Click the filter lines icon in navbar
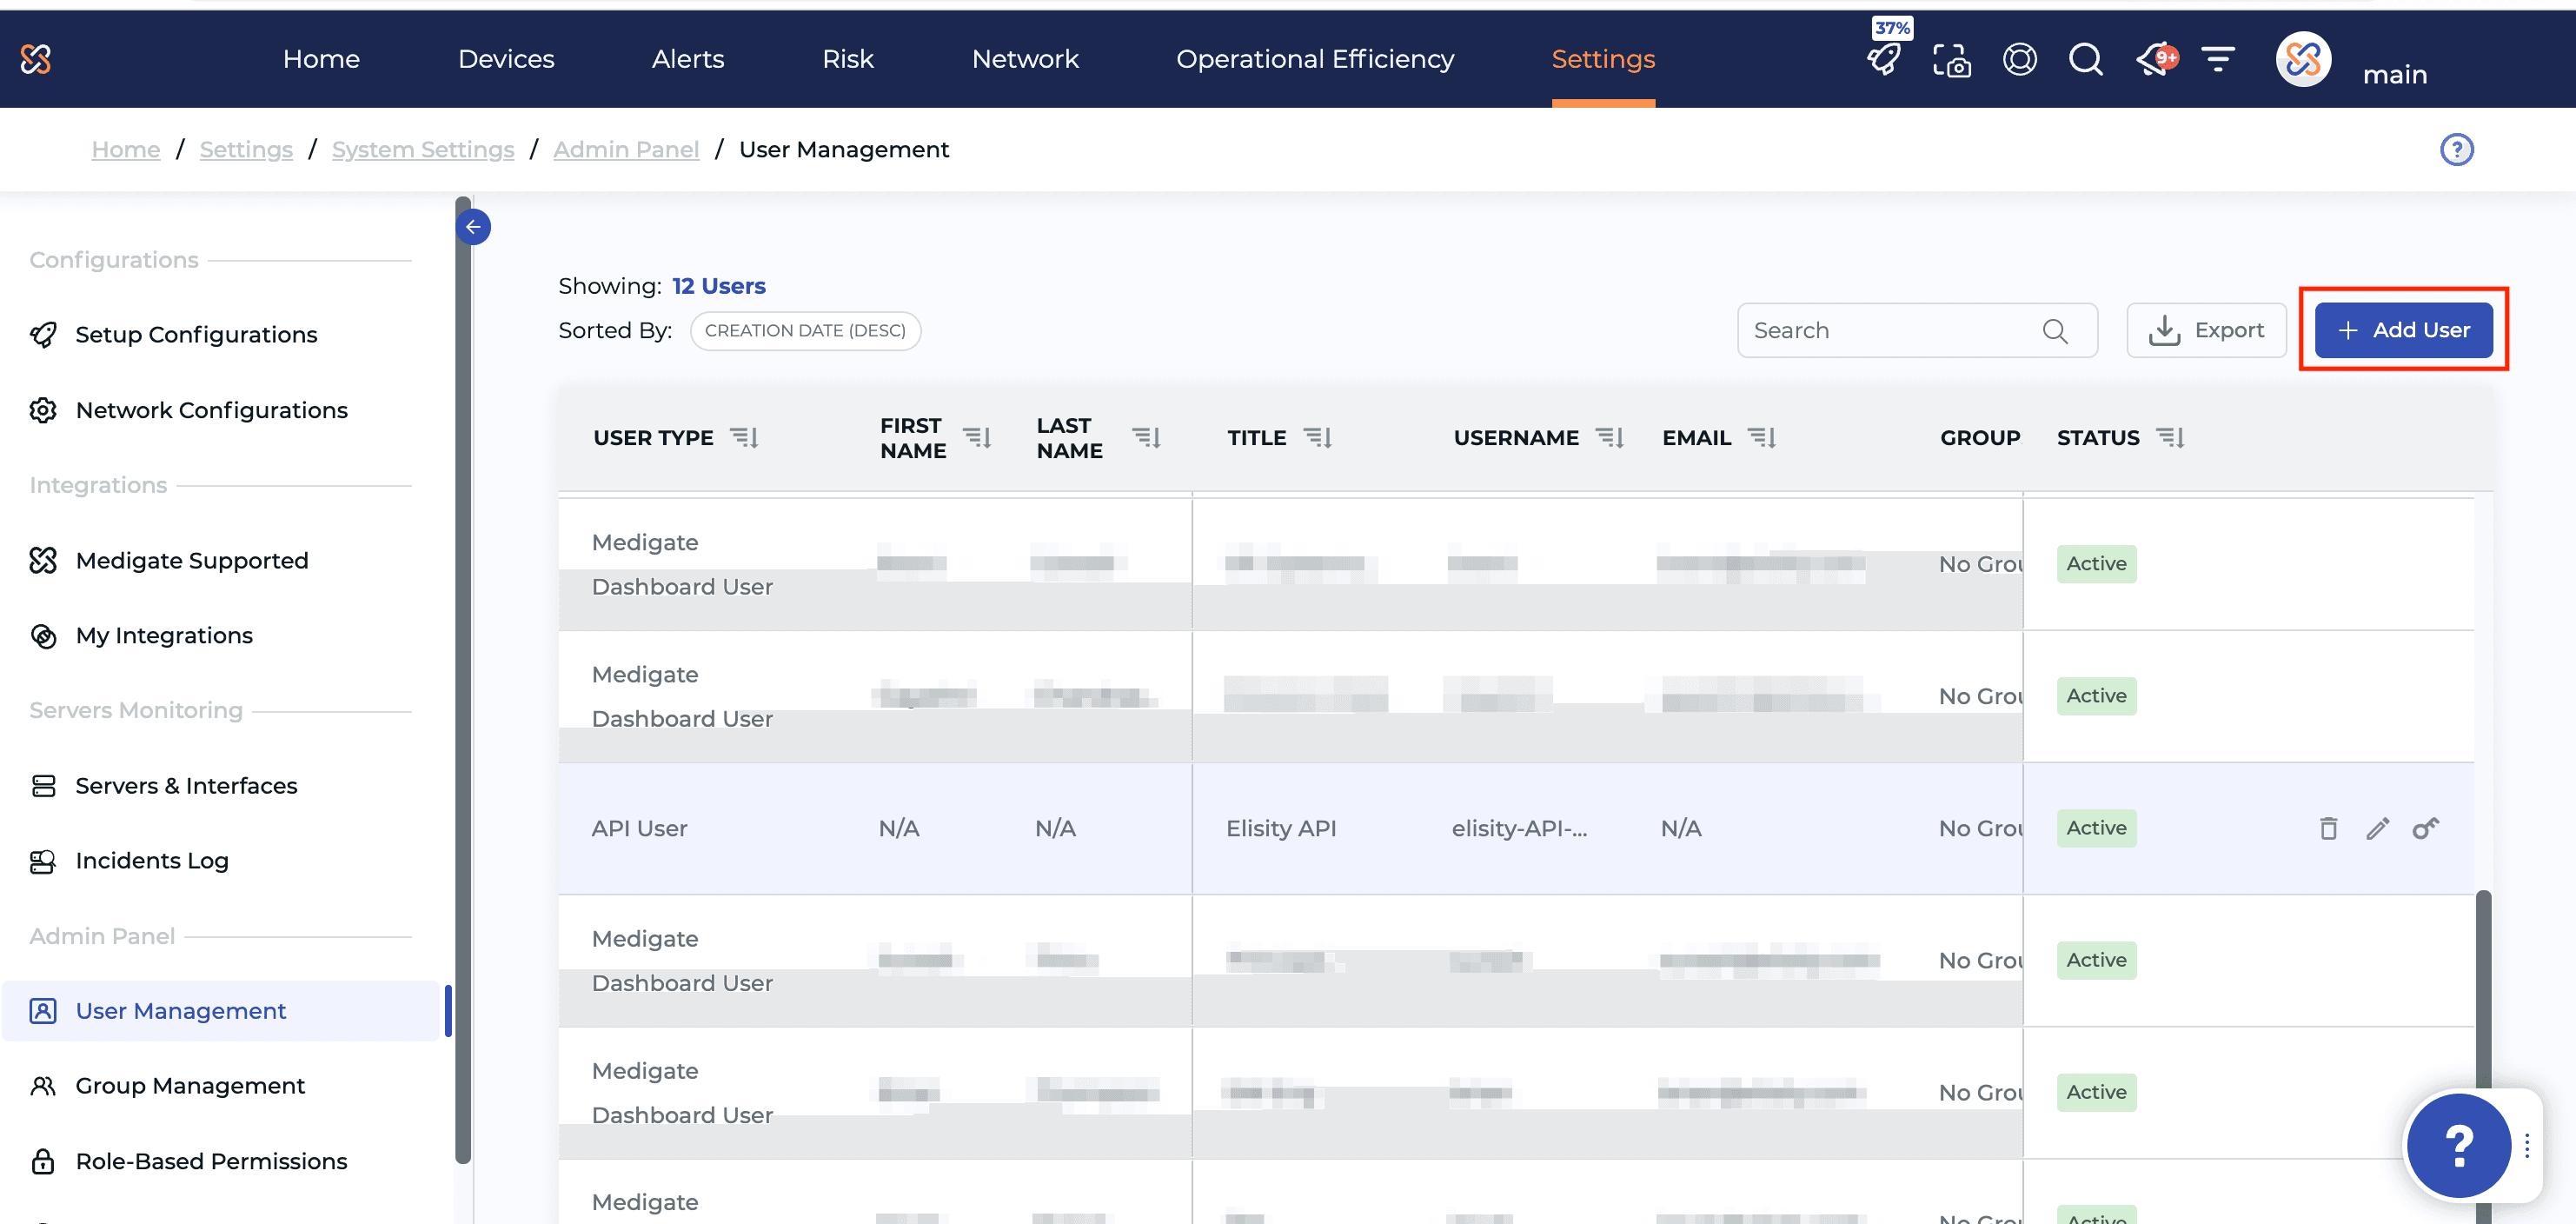Viewport: 2576px width, 1224px height. pos(2218,59)
